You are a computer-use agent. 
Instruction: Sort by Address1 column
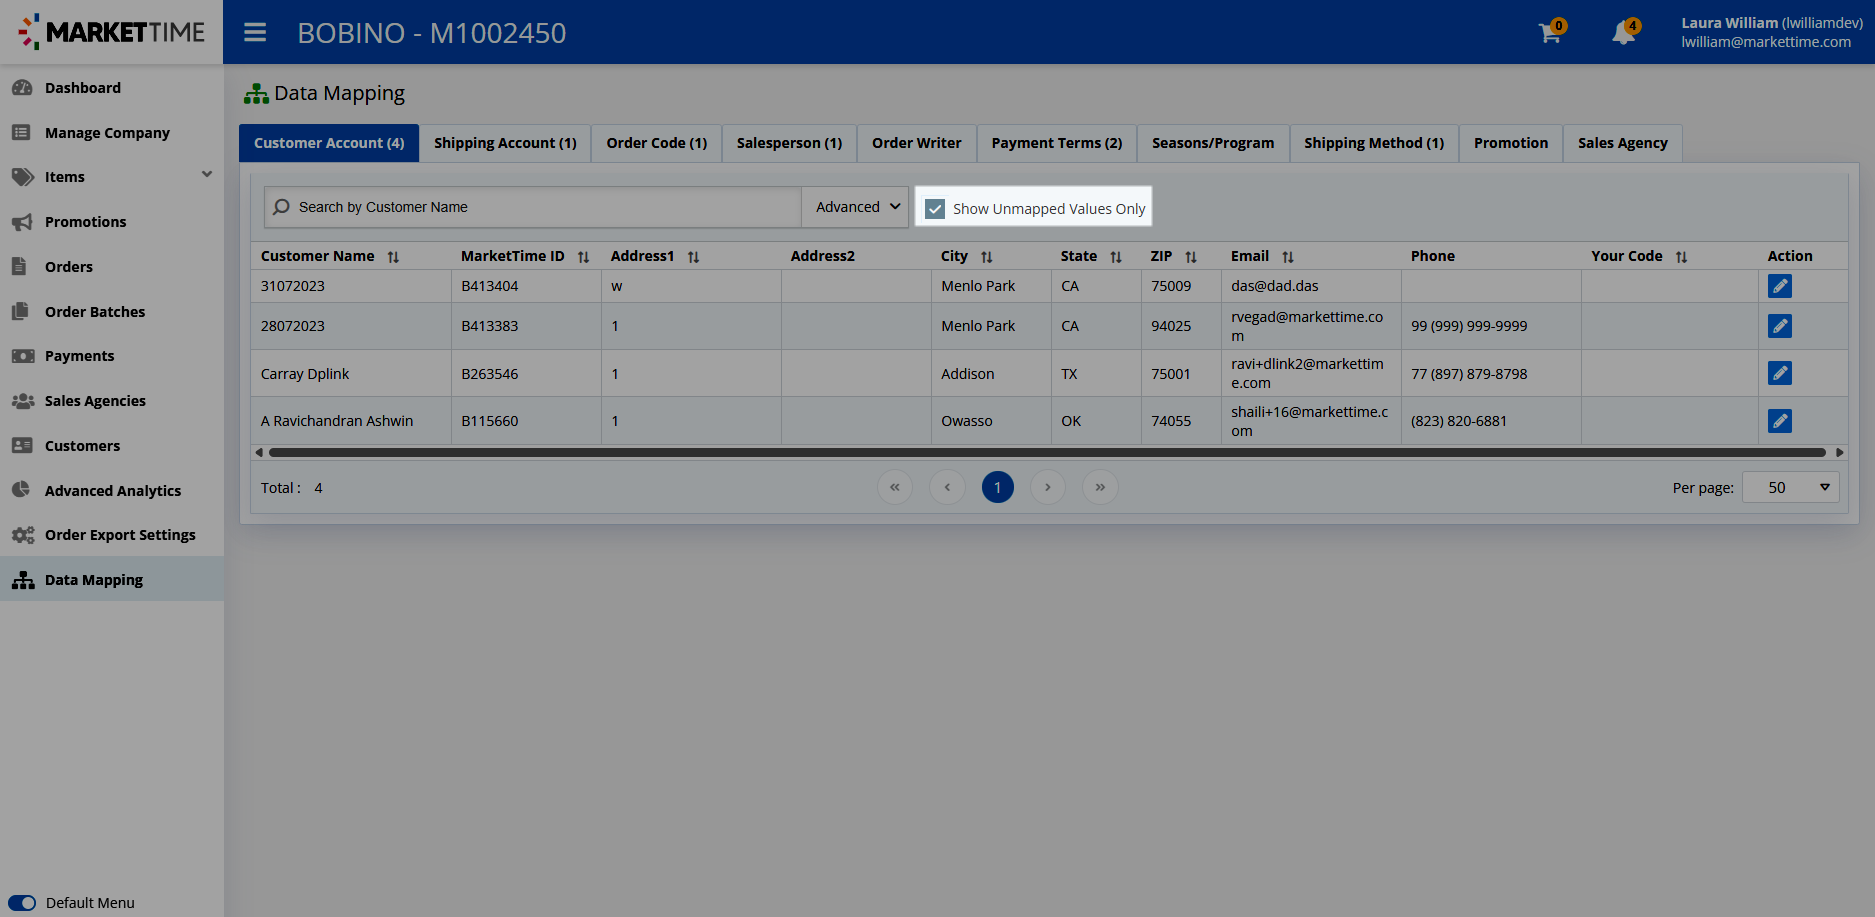point(693,257)
